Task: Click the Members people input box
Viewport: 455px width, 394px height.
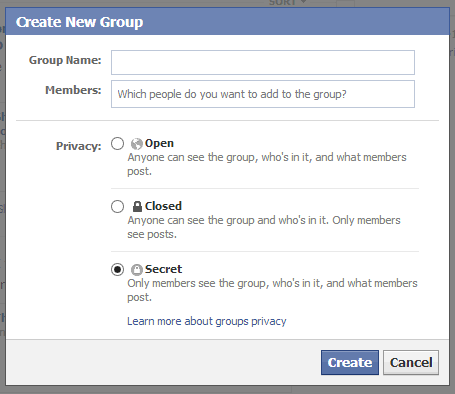Action: click(x=263, y=94)
